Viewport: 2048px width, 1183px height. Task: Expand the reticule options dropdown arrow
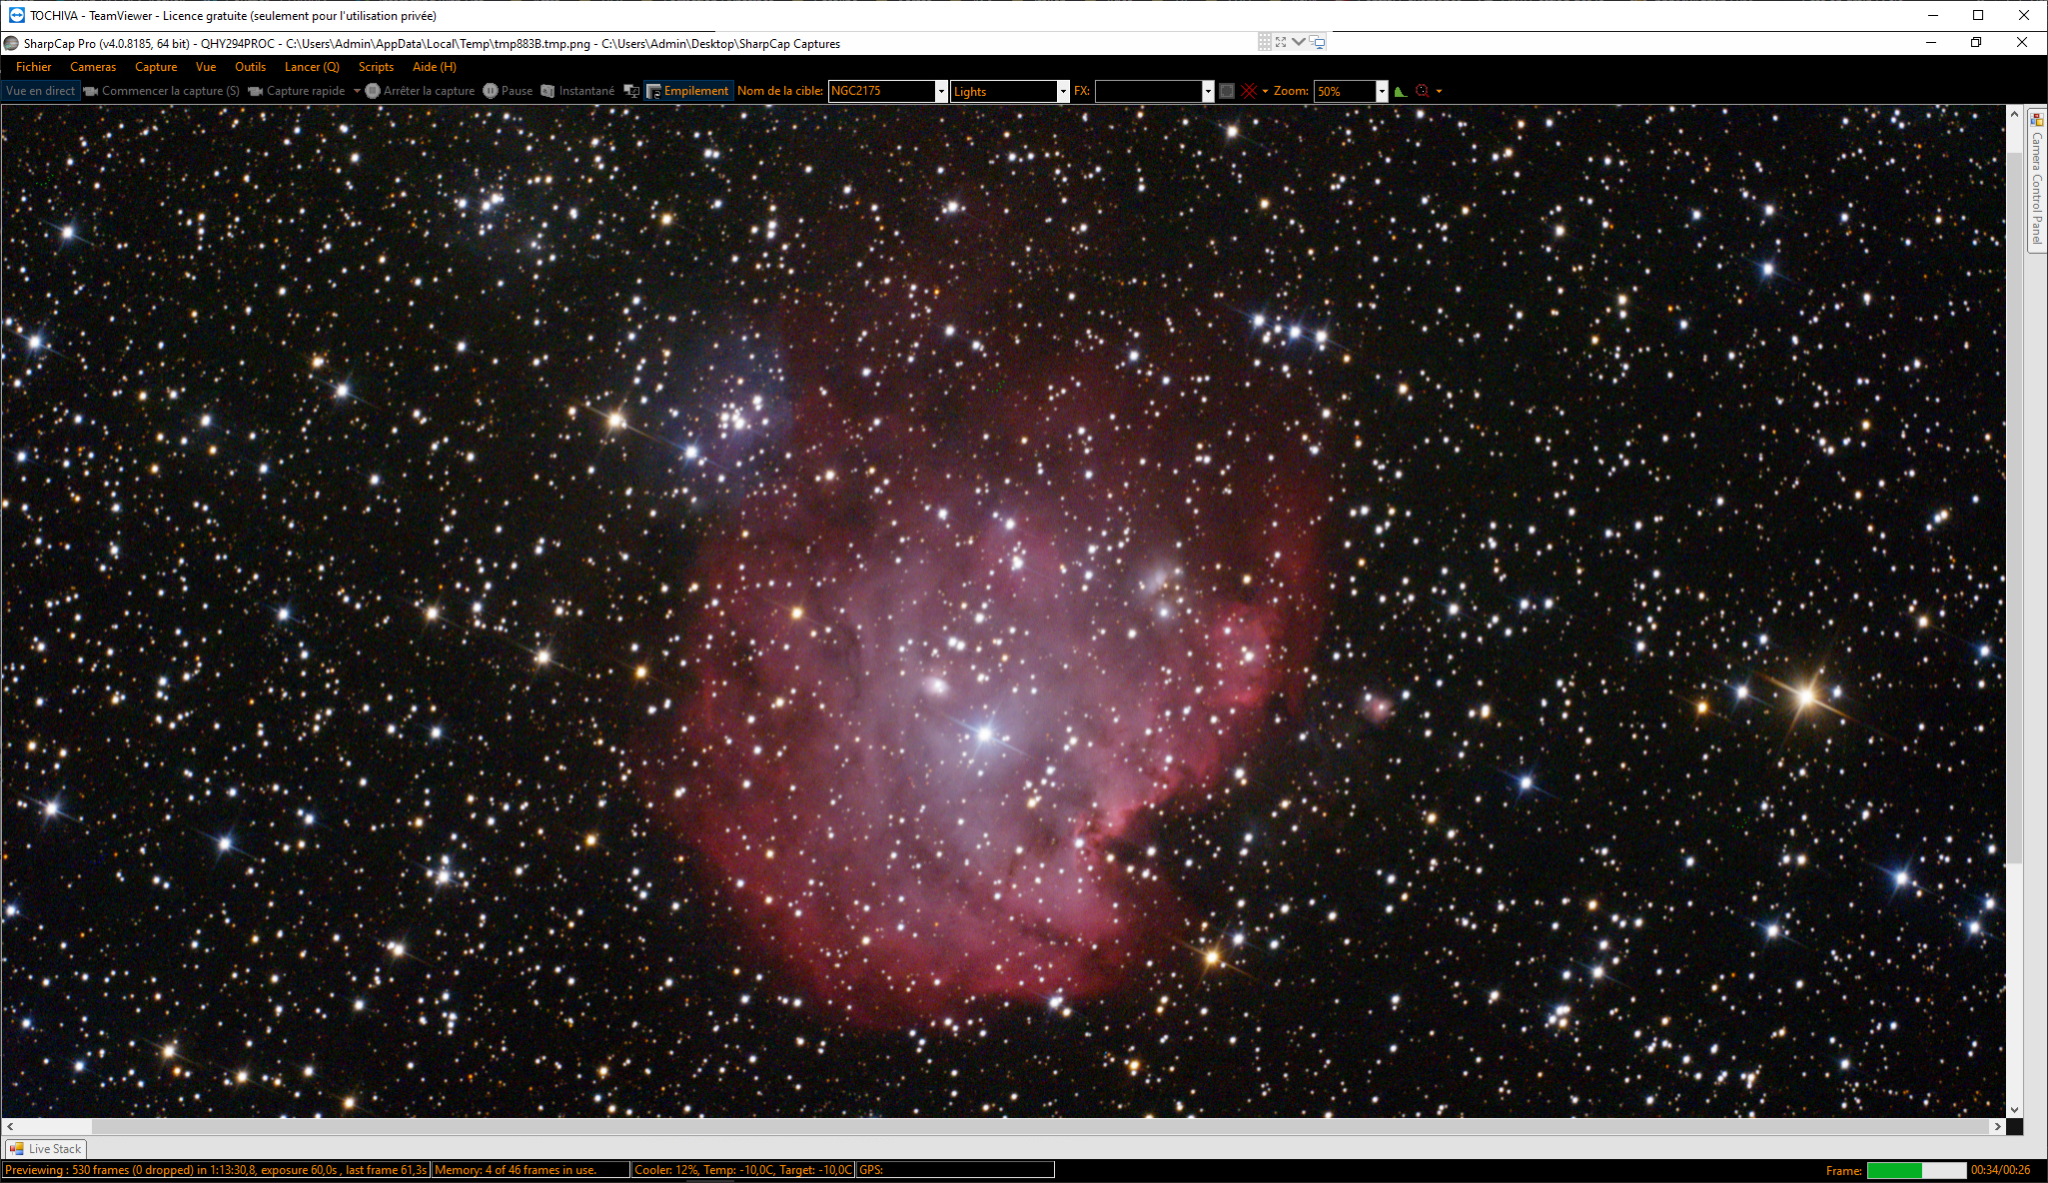point(1265,91)
